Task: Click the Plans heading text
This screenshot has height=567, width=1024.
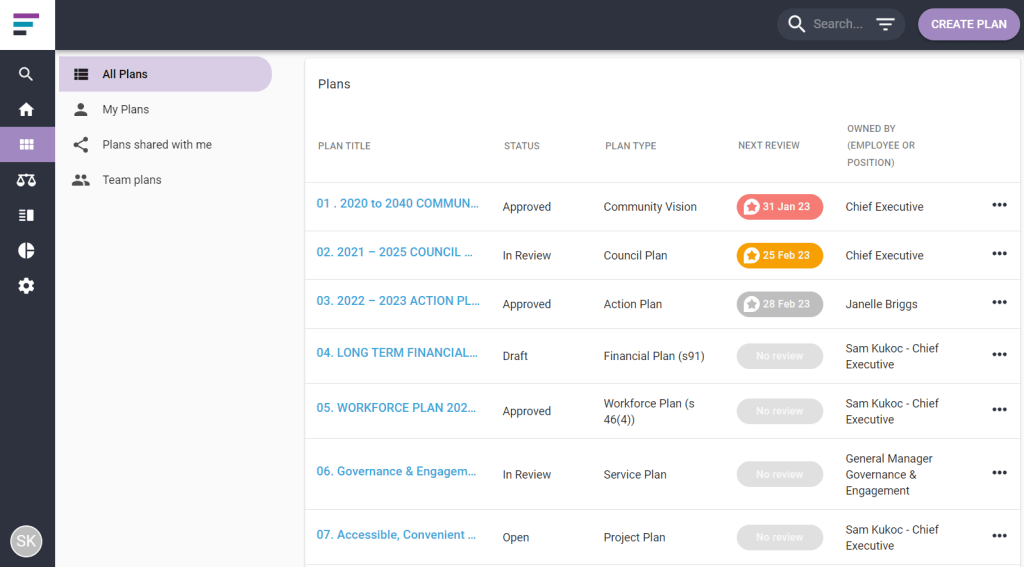Action: [334, 84]
